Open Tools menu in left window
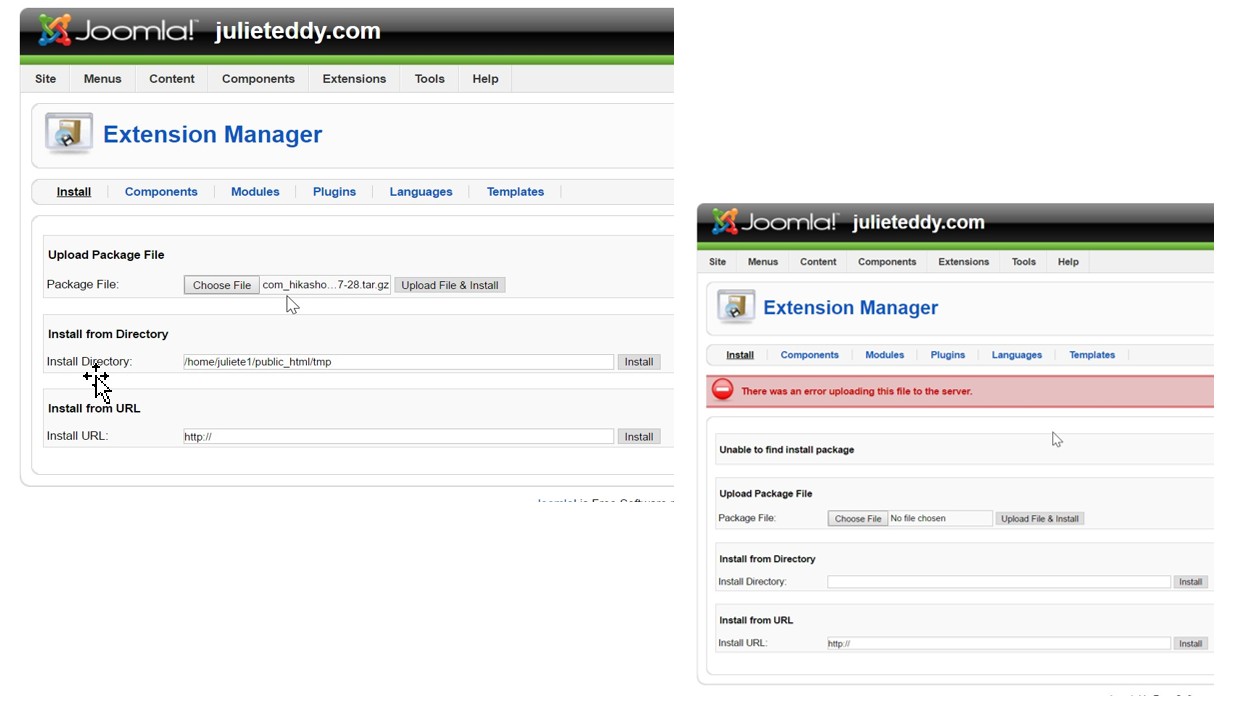This screenshot has height=705, width=1243. click(430, 79)
